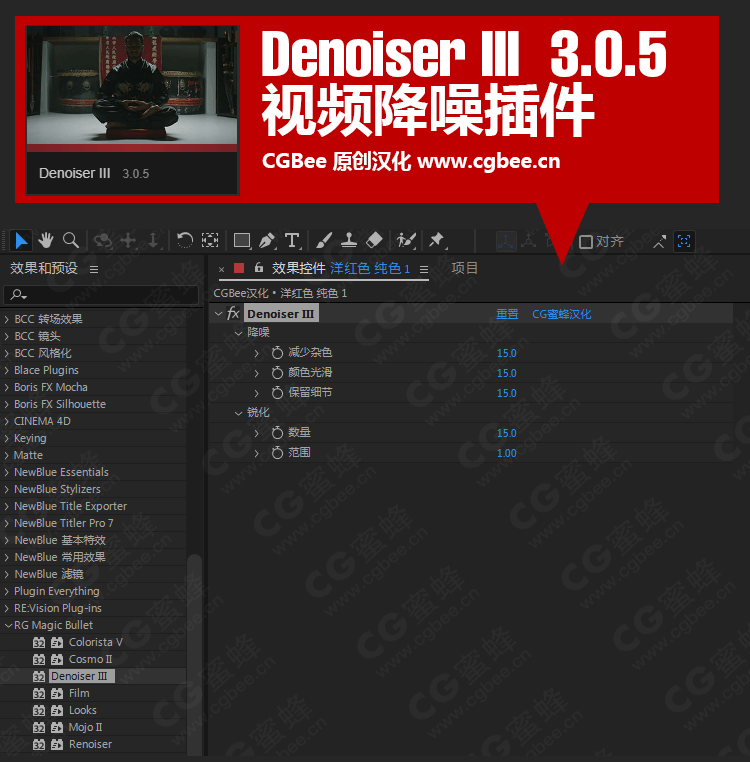The height and width of the screenshot is (762, 750).
Task: Click the effects search field
Action: [101, 295]
